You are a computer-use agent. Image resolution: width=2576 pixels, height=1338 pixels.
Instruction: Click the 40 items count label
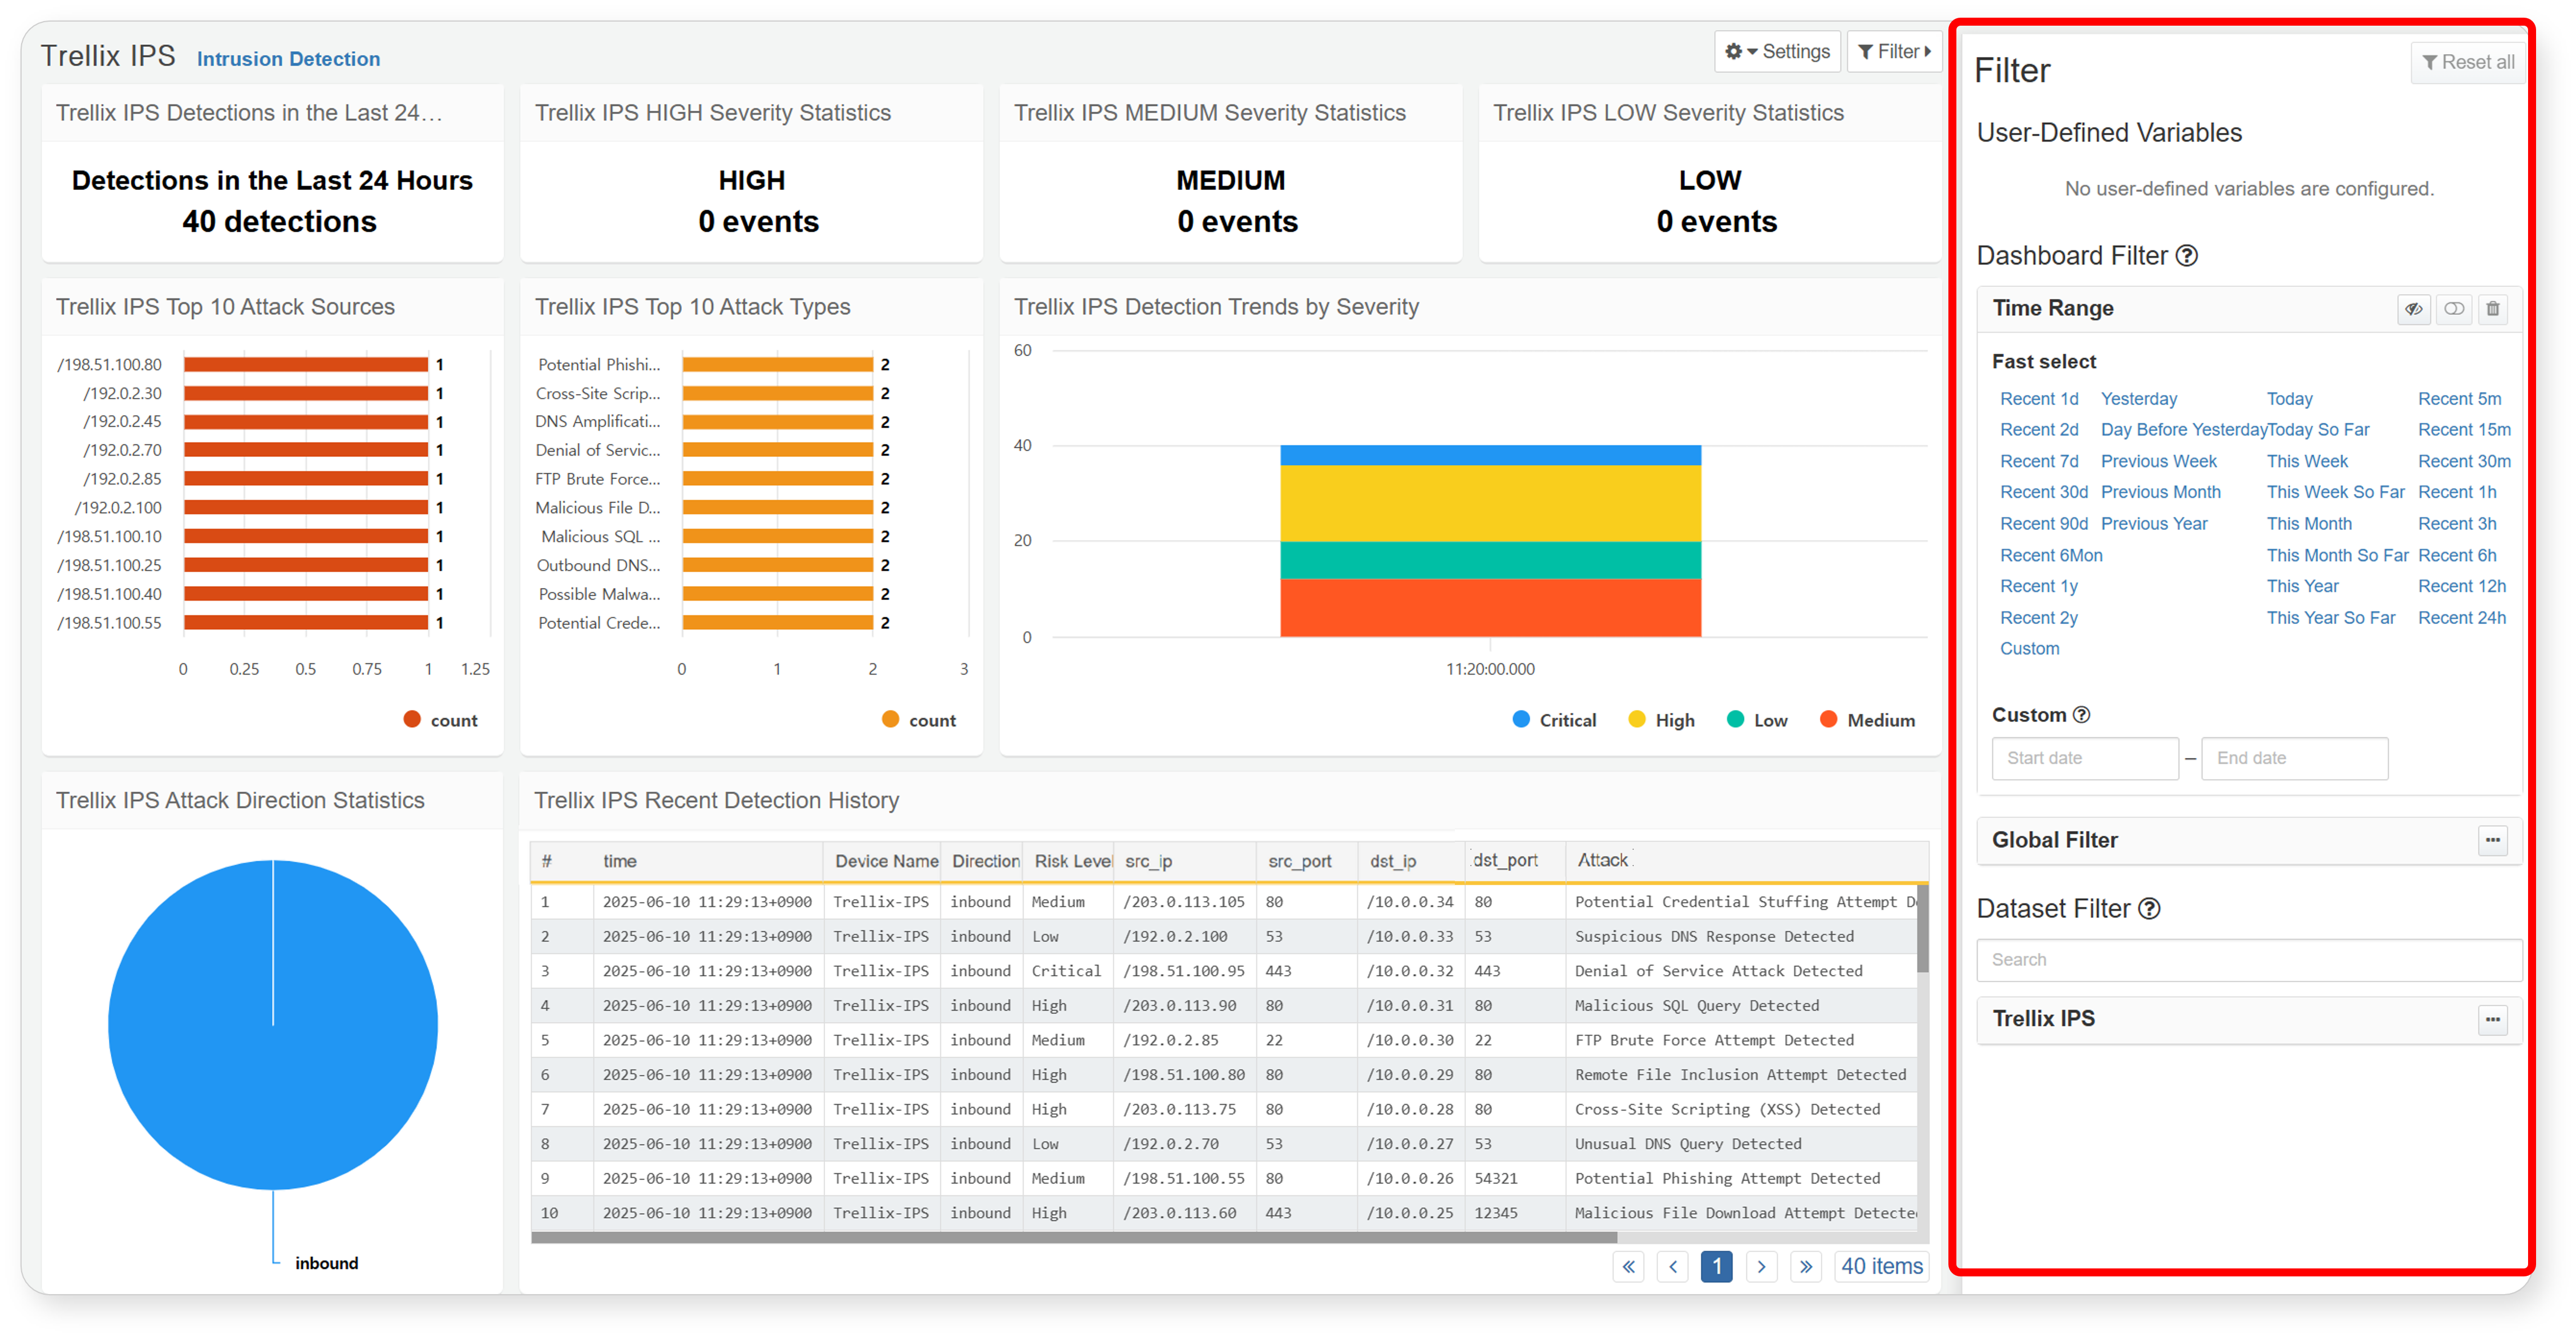pos(1882,1267)
